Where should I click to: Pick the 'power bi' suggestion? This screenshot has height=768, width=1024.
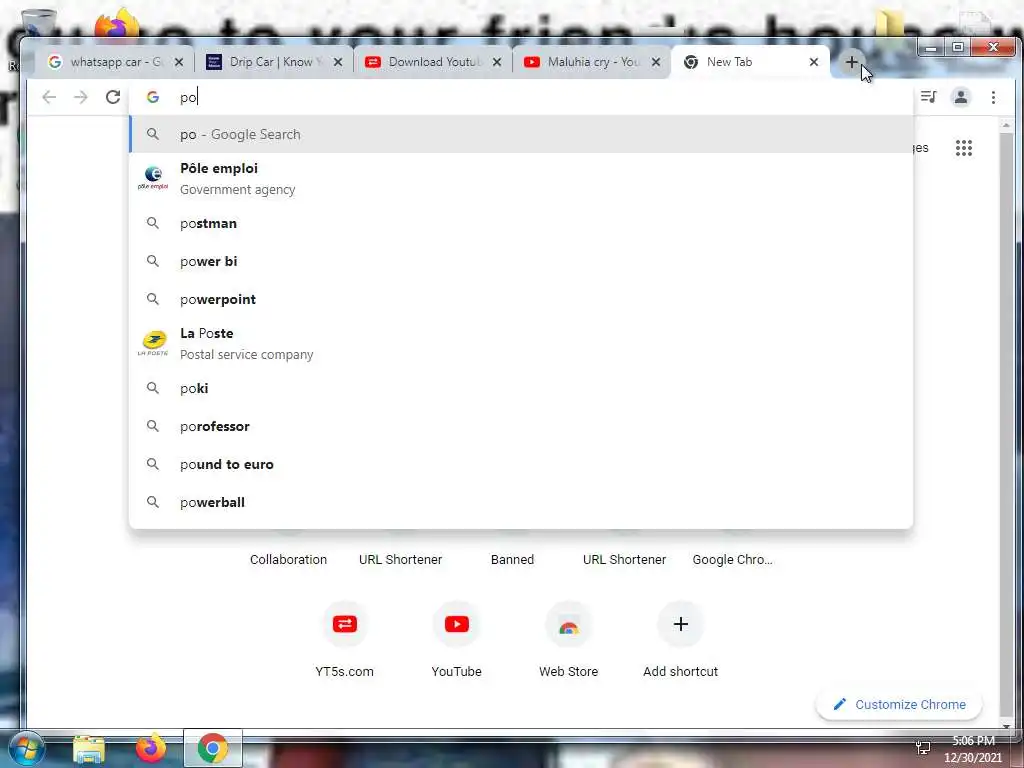521,261
